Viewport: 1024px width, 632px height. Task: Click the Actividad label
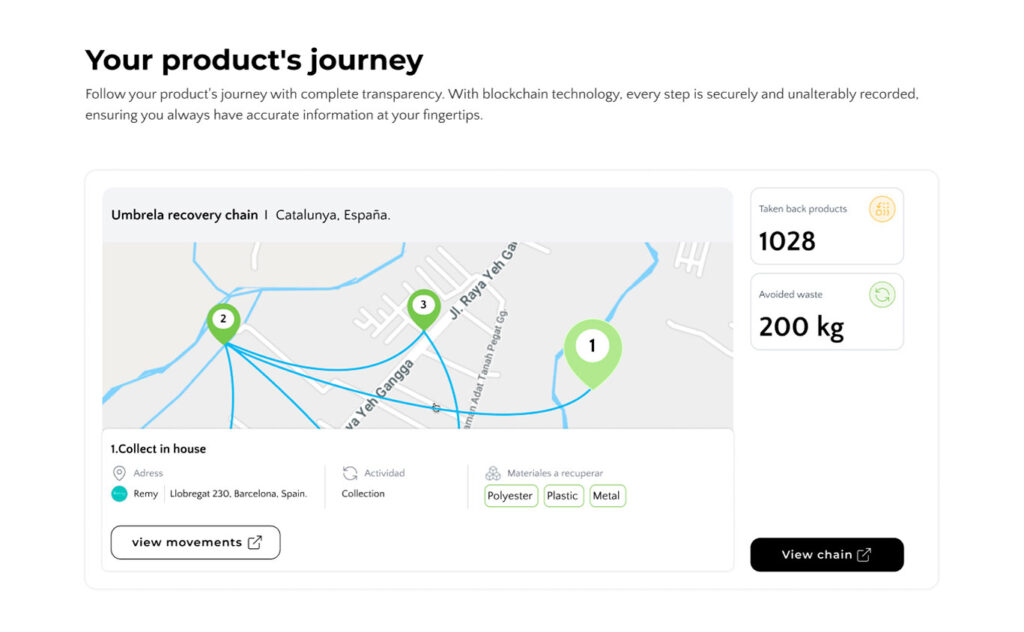(x=385, y=473)
